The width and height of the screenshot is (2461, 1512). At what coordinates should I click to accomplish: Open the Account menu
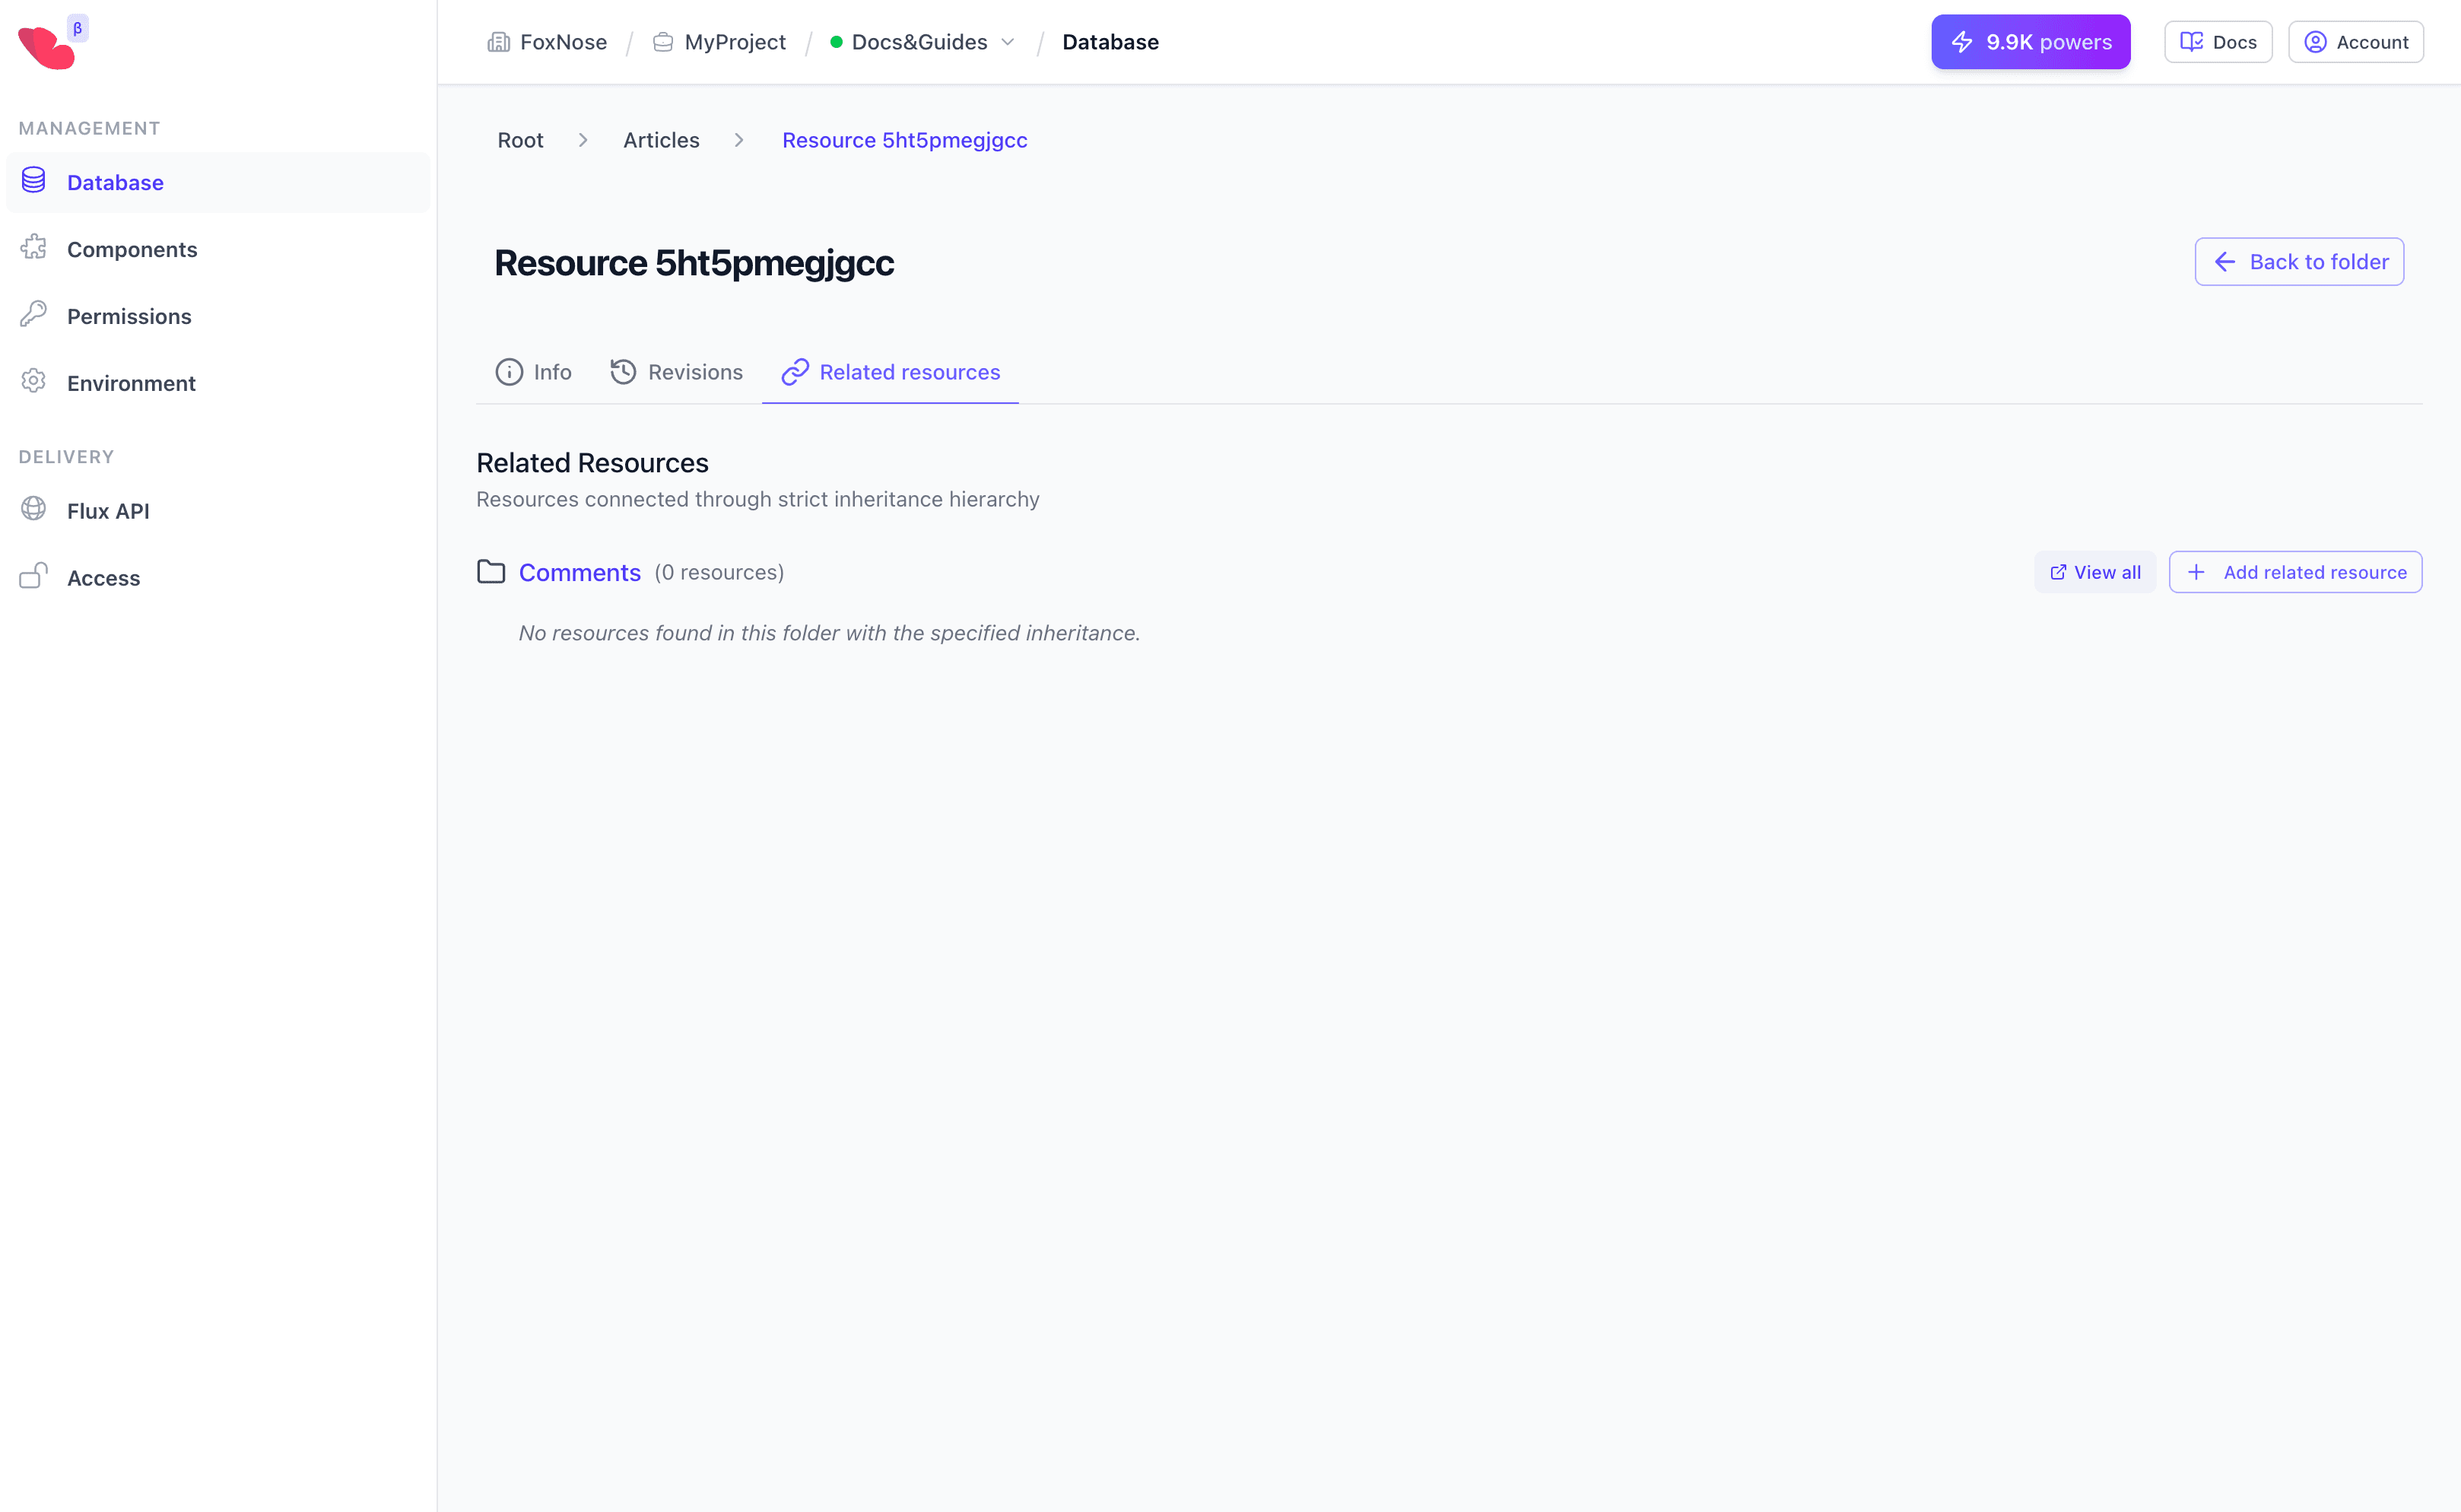tap(2355, 41)
